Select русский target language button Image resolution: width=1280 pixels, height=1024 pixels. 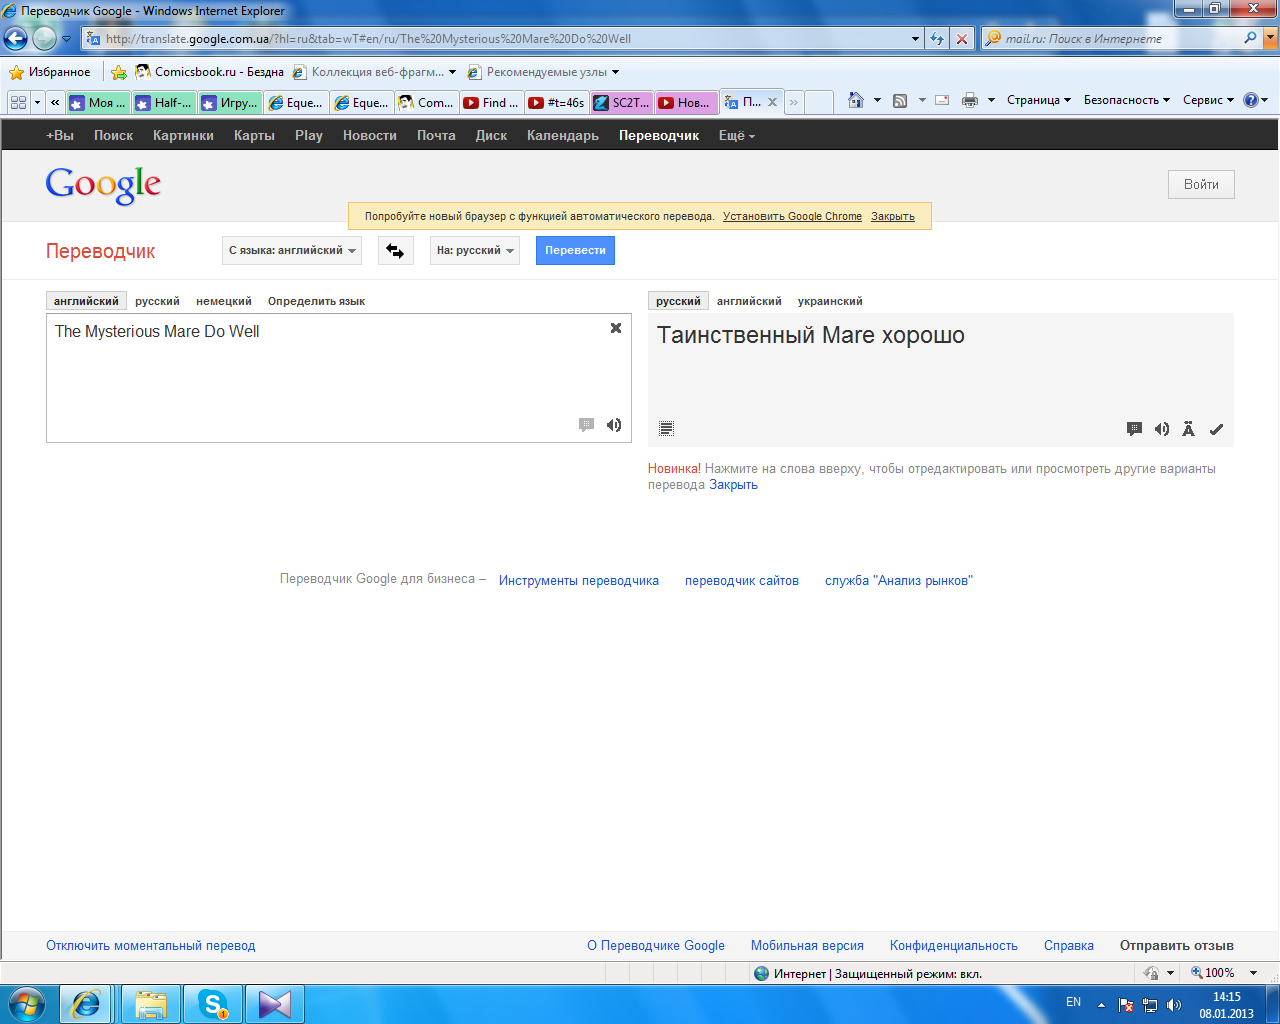click(678, 301)
